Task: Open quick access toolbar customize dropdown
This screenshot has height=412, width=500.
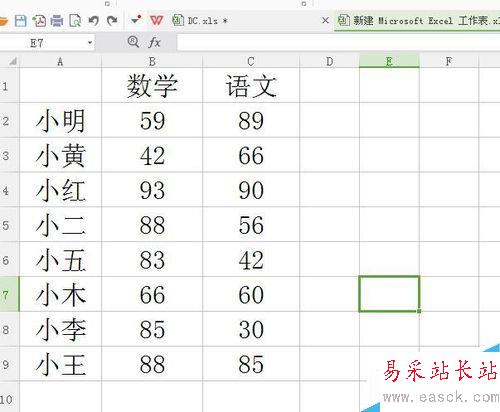Action: (136, 20)
